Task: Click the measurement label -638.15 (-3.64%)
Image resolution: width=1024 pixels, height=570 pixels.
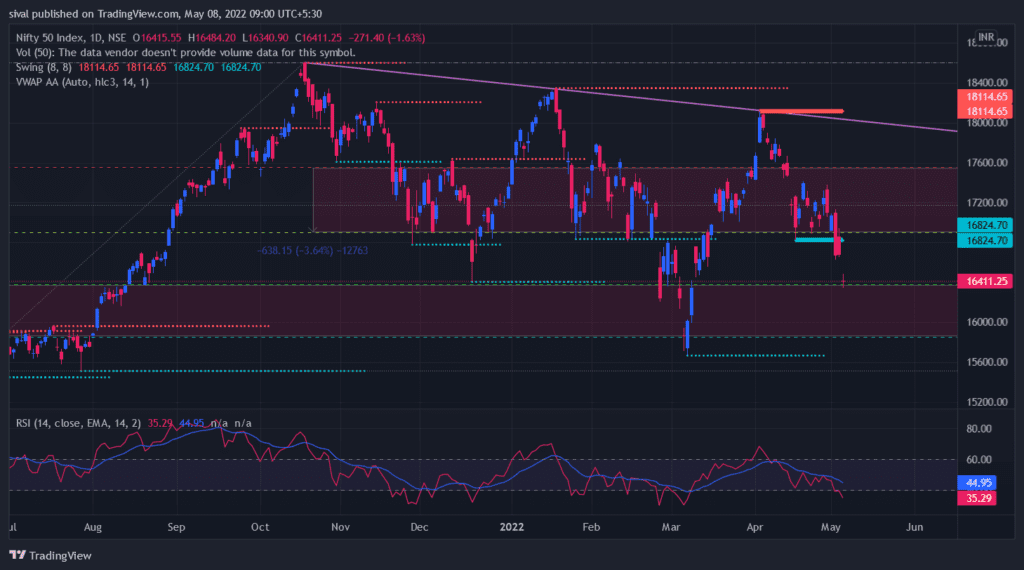Action: 312,251
